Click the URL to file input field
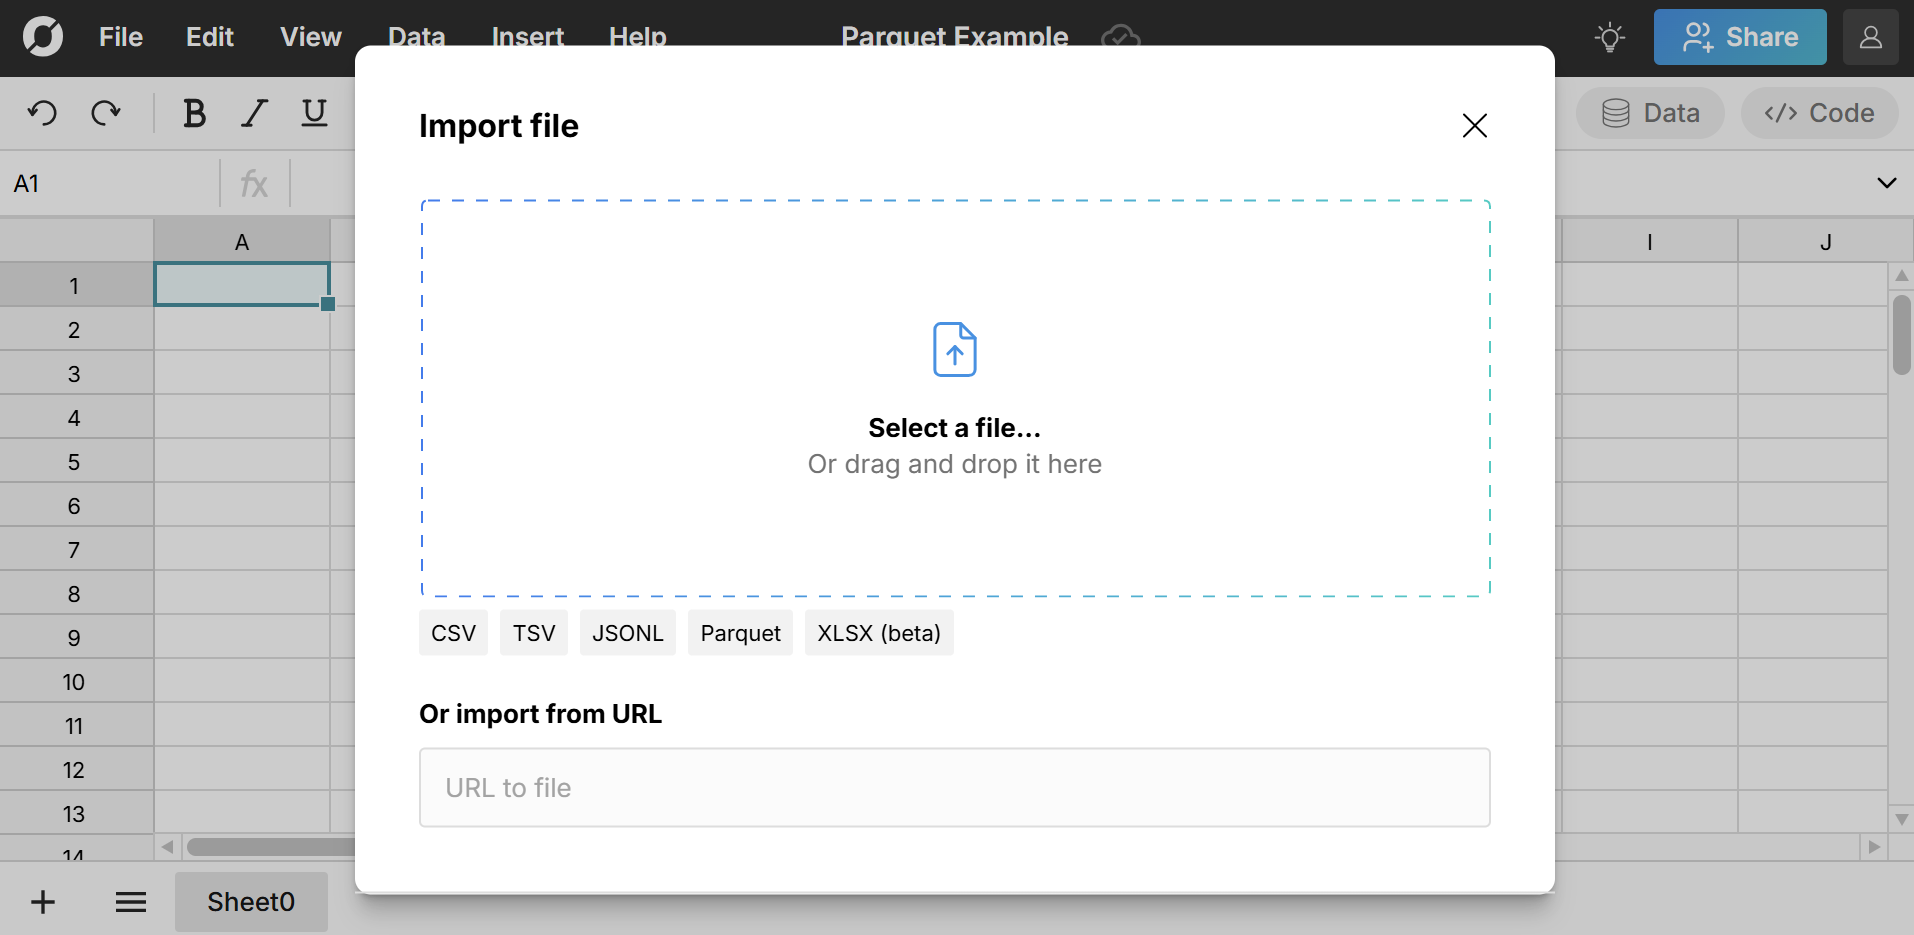The height and width of the screenshot is (935, 1914). tap(954, 788)
